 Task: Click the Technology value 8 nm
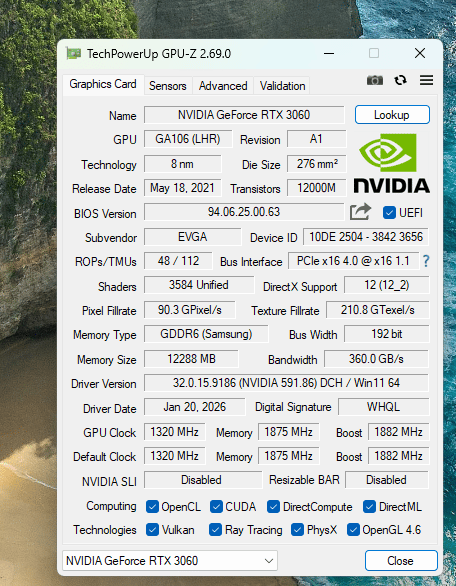coord(182,164)
